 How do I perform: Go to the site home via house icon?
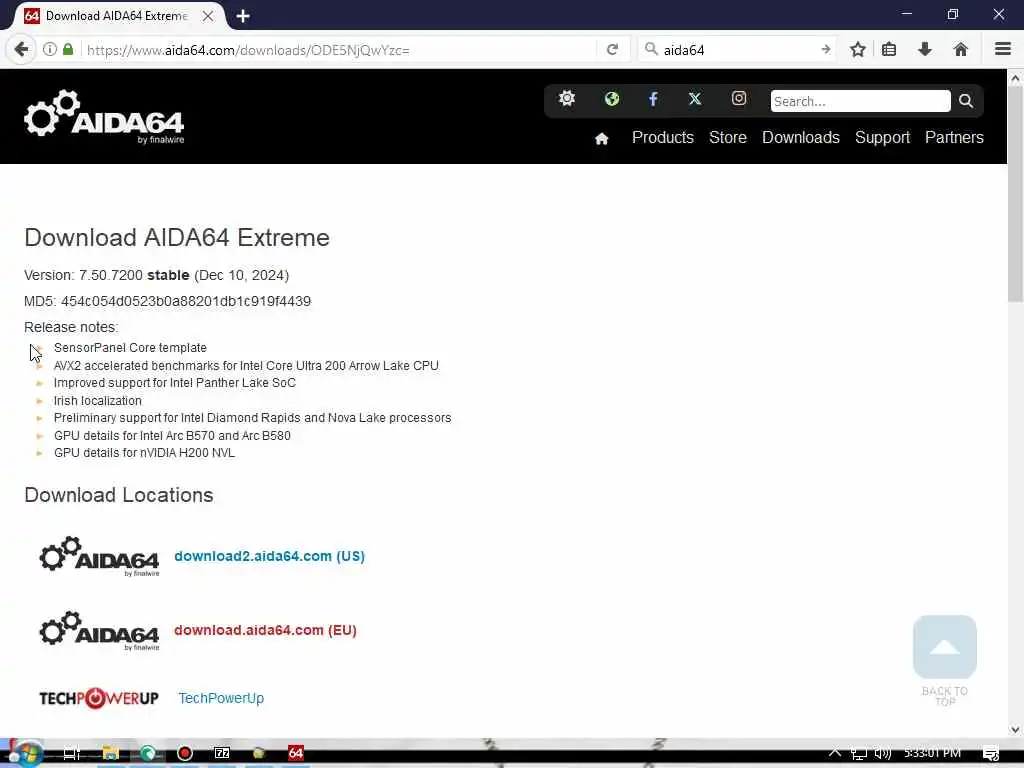click(x=601, y=138)
